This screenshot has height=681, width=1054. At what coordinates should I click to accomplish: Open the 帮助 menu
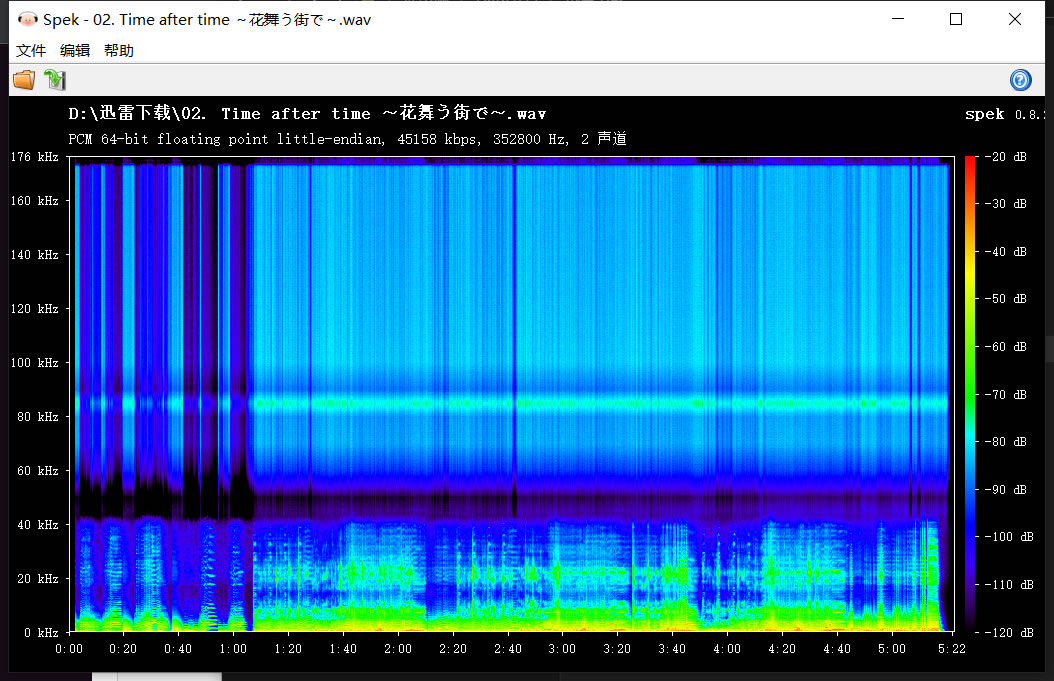pos(119,51)
